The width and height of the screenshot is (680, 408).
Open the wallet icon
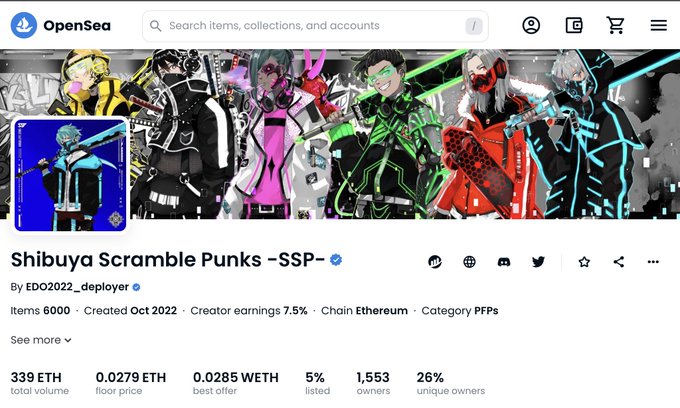574,26
